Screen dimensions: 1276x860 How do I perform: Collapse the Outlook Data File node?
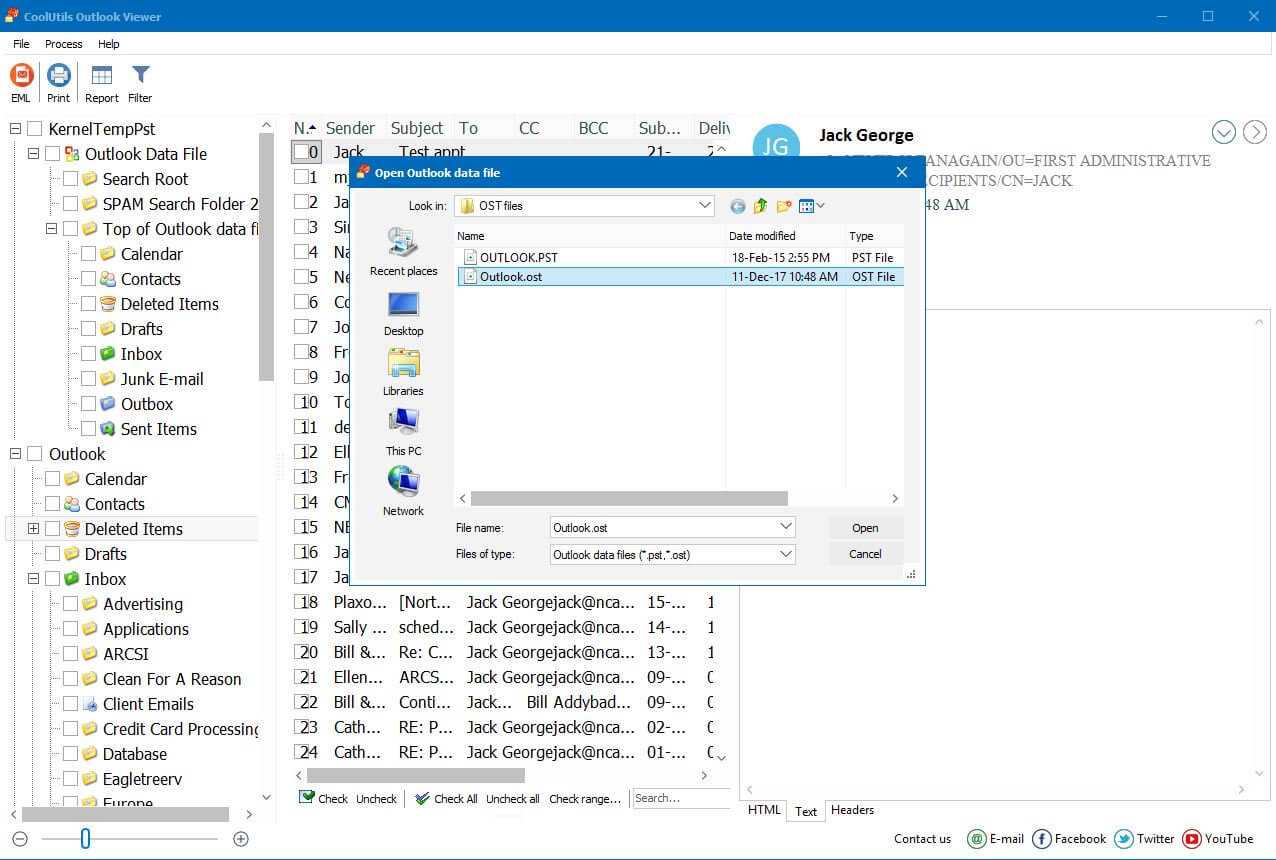coord(33,154)
